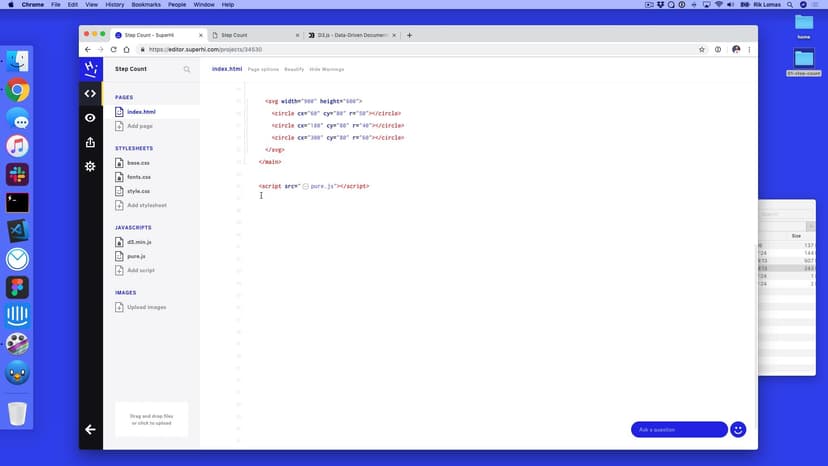The height and width of the screenshot is (466, 828).
Task: Click the search icon beside Step Count
Action: click(x=186, y=70)
